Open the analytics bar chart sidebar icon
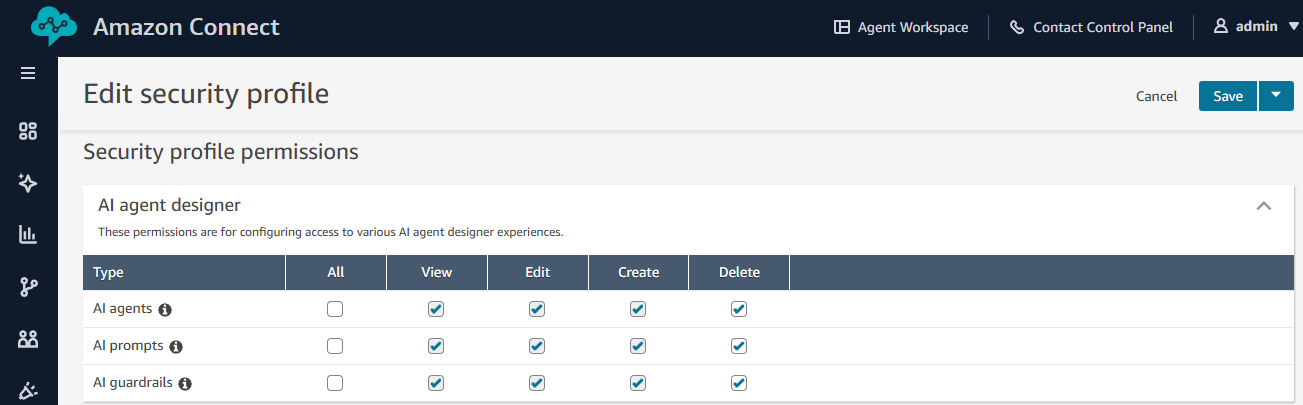The height and width of the screenshot is (405, 1303). [x=28, y=235]
